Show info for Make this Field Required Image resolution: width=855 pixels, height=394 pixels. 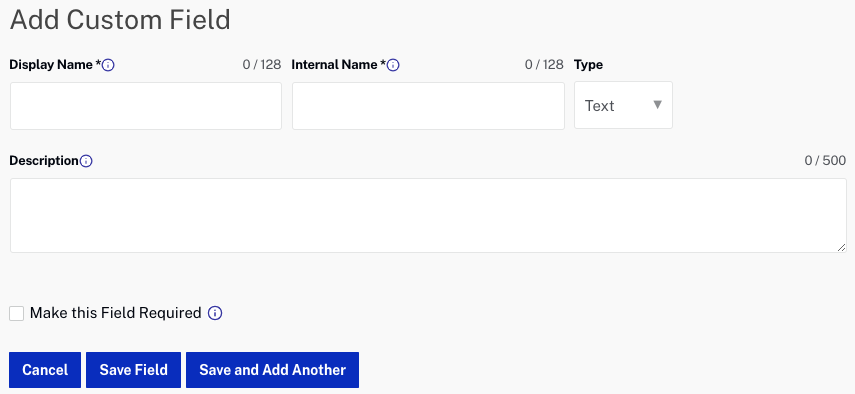pyautogui.click(x=215, y=313)
